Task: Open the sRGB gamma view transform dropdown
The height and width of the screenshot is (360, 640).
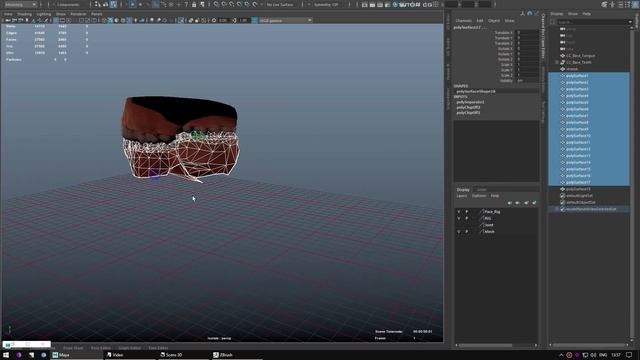Action: (x=286, y=20)
